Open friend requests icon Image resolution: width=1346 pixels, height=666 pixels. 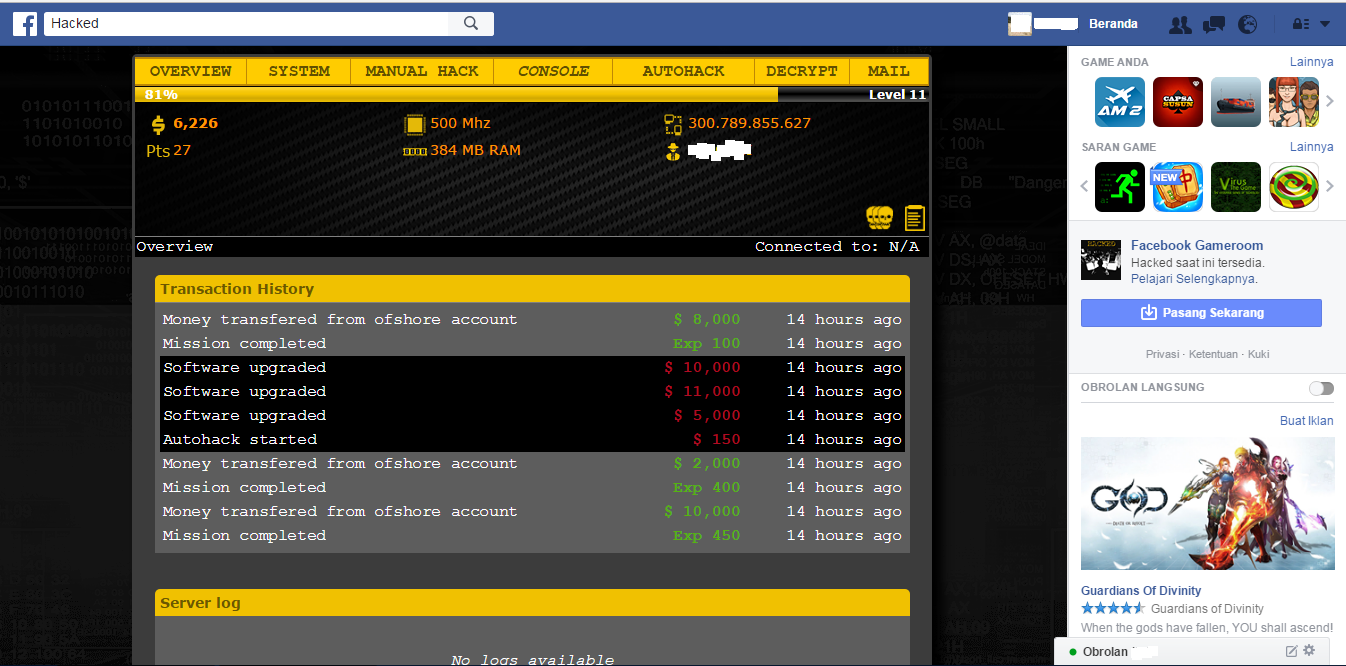1180,24
